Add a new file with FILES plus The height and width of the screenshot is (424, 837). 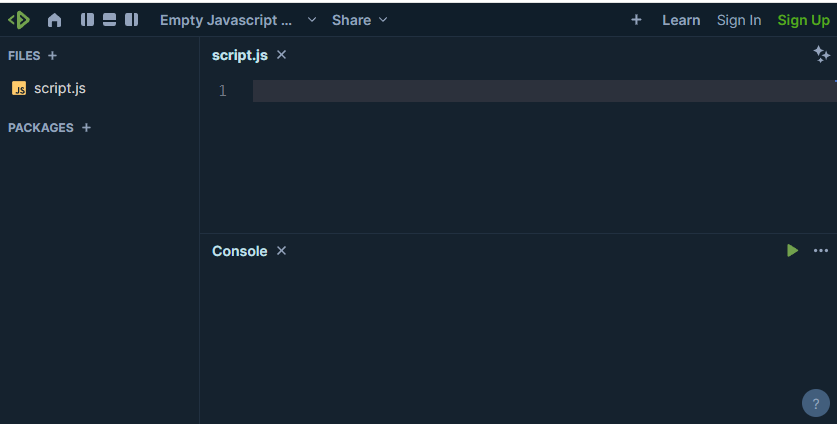tap(53, 56)
